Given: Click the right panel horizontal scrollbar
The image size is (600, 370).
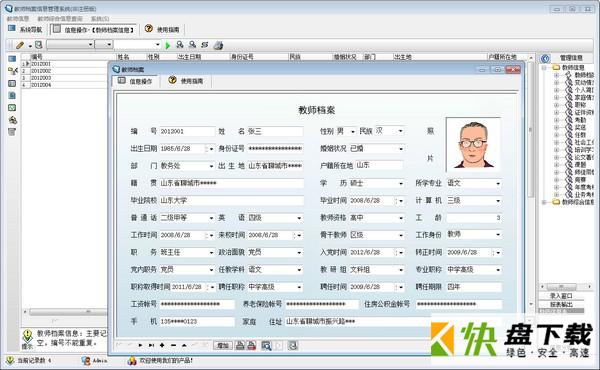Looking at the screenshot, I should pos(566,286).
